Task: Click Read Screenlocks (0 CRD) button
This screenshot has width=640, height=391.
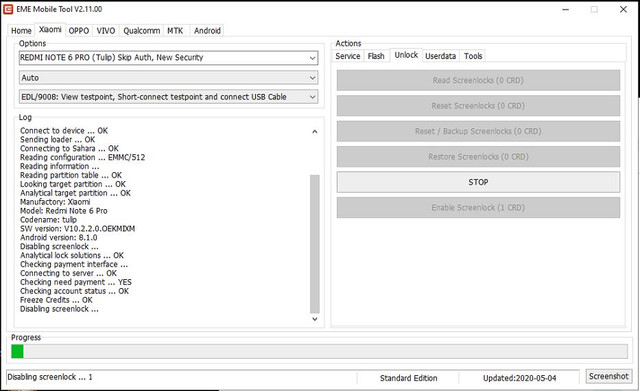Action: 478,80
